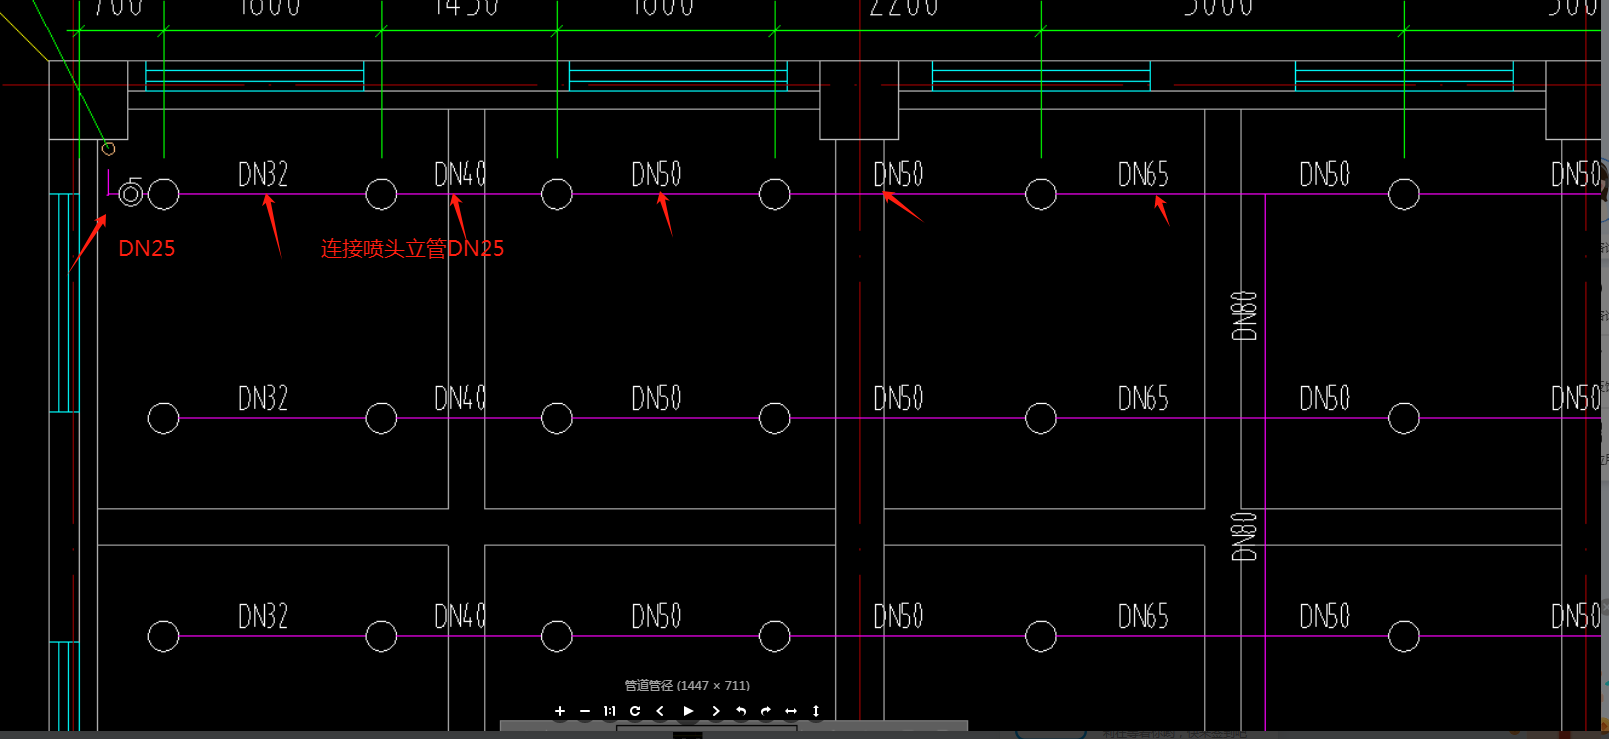
Task: Rotate image counter-clockwise with left curved arrow
Action: [x=741, y=711]
